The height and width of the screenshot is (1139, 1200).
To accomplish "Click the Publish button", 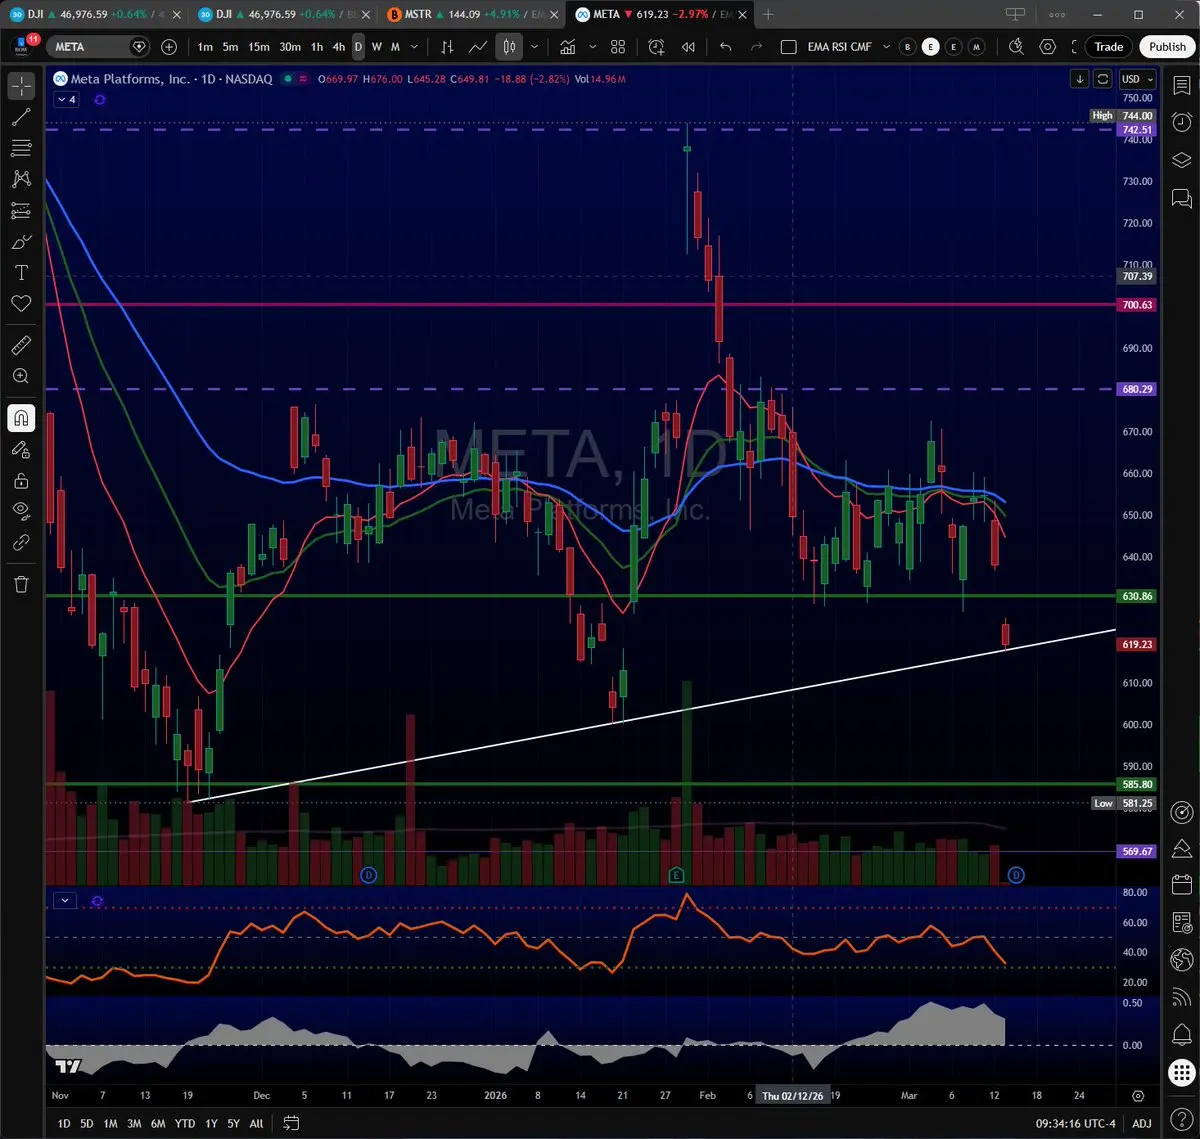I will (x=1167, y=47).
